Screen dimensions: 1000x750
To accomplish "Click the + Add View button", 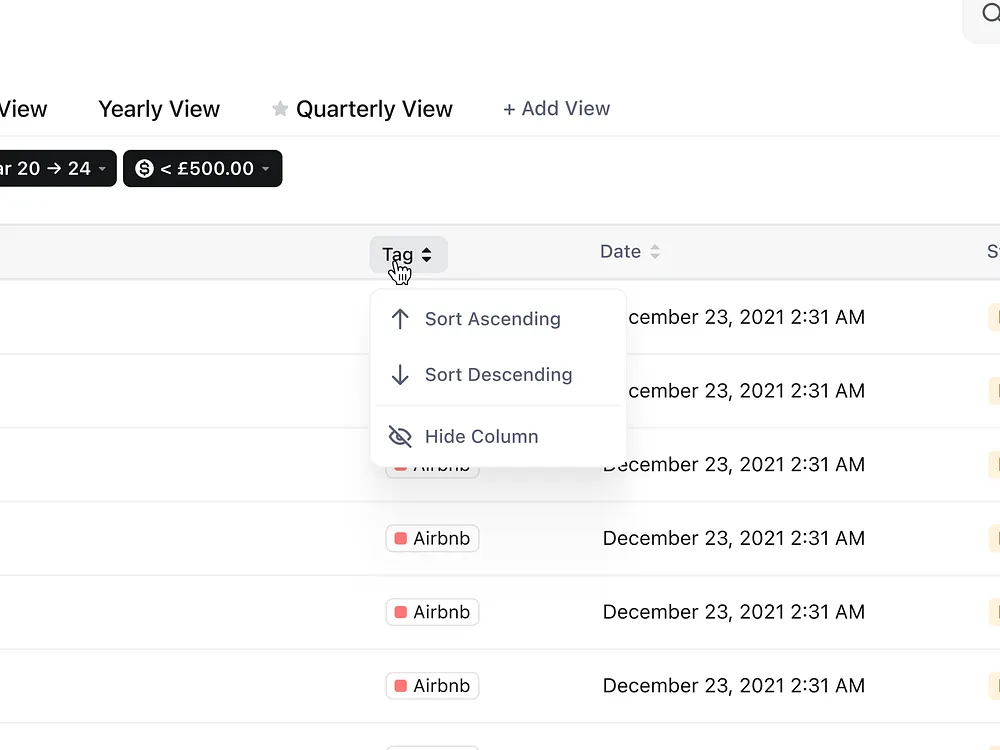I will pyautogui.click(x=556, y=109).
